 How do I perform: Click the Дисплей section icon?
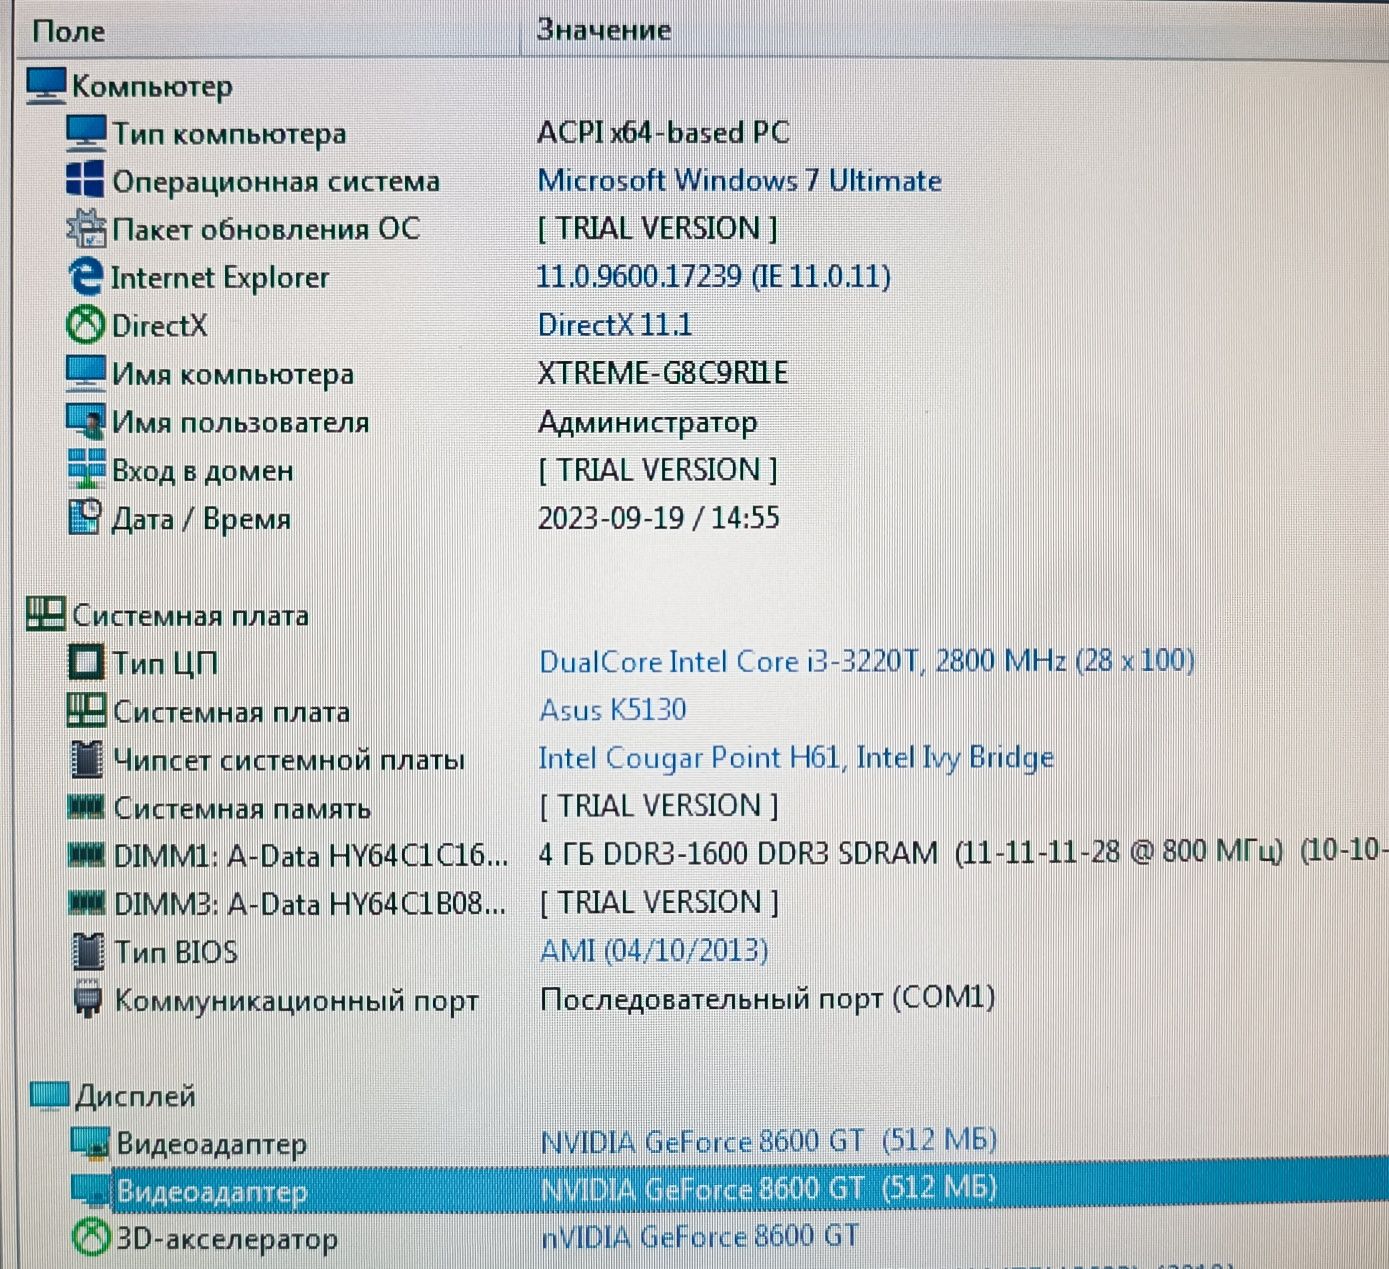click(49, 1095)
